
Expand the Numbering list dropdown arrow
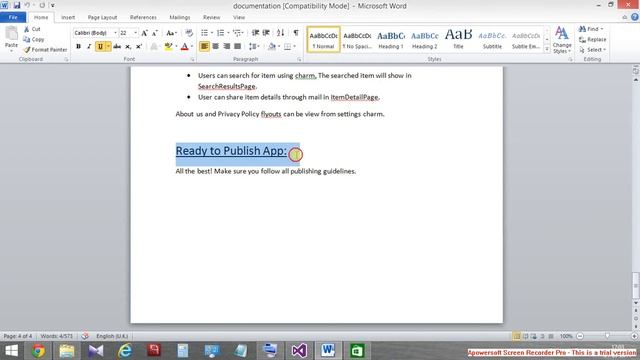[228, 33]
